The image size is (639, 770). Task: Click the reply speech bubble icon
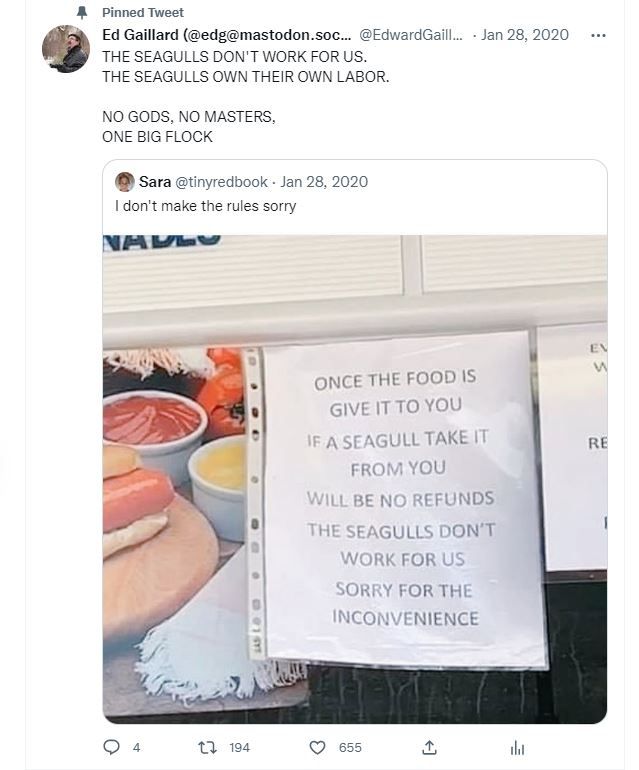pos(111,747)
